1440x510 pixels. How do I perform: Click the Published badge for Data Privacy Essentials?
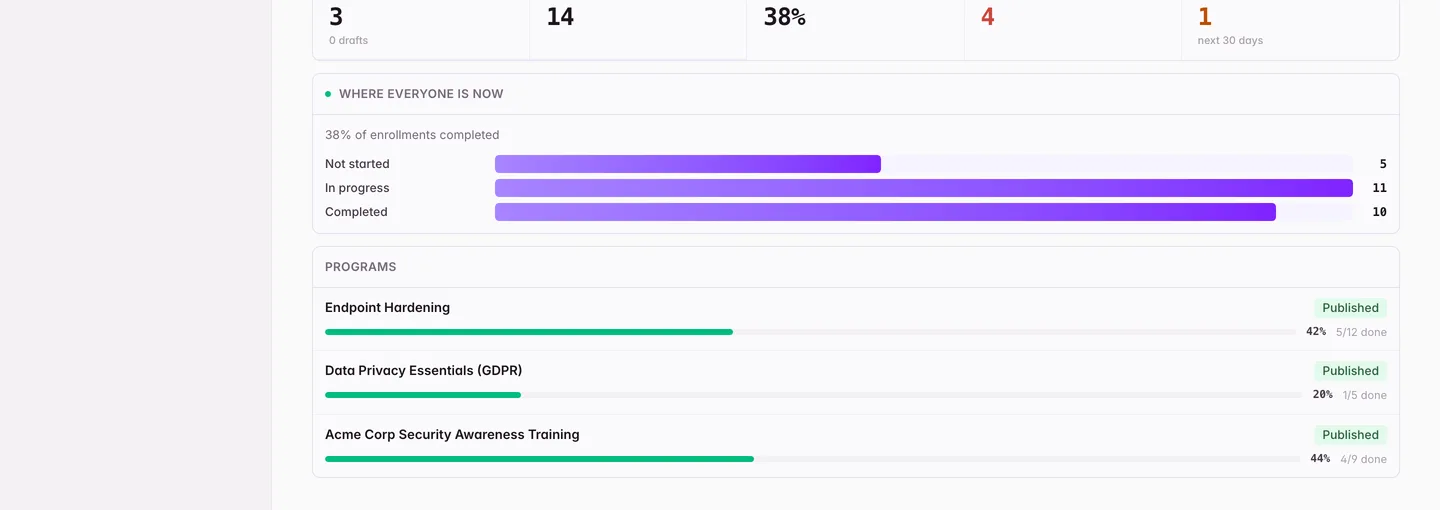pos(1350,371)
